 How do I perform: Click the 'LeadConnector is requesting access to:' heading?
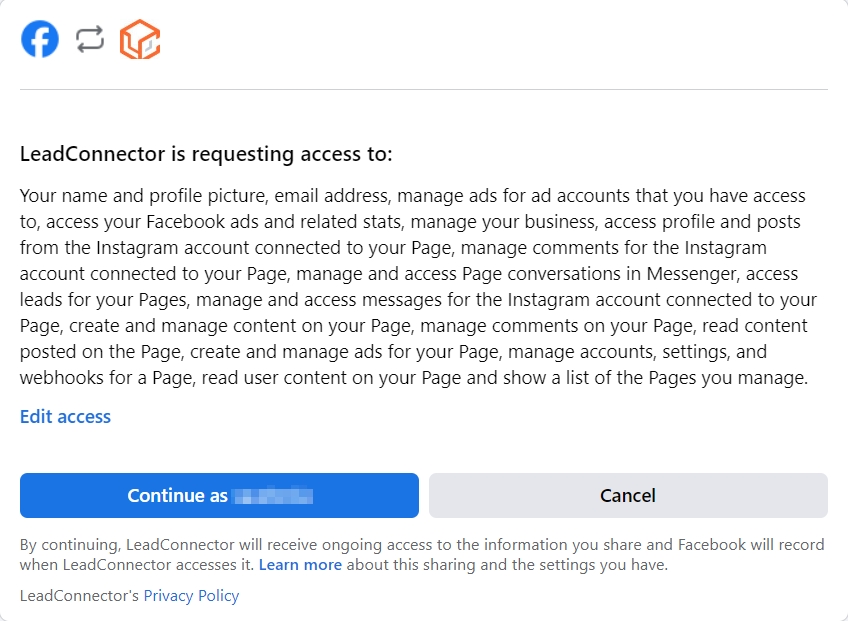pos(206,155)
